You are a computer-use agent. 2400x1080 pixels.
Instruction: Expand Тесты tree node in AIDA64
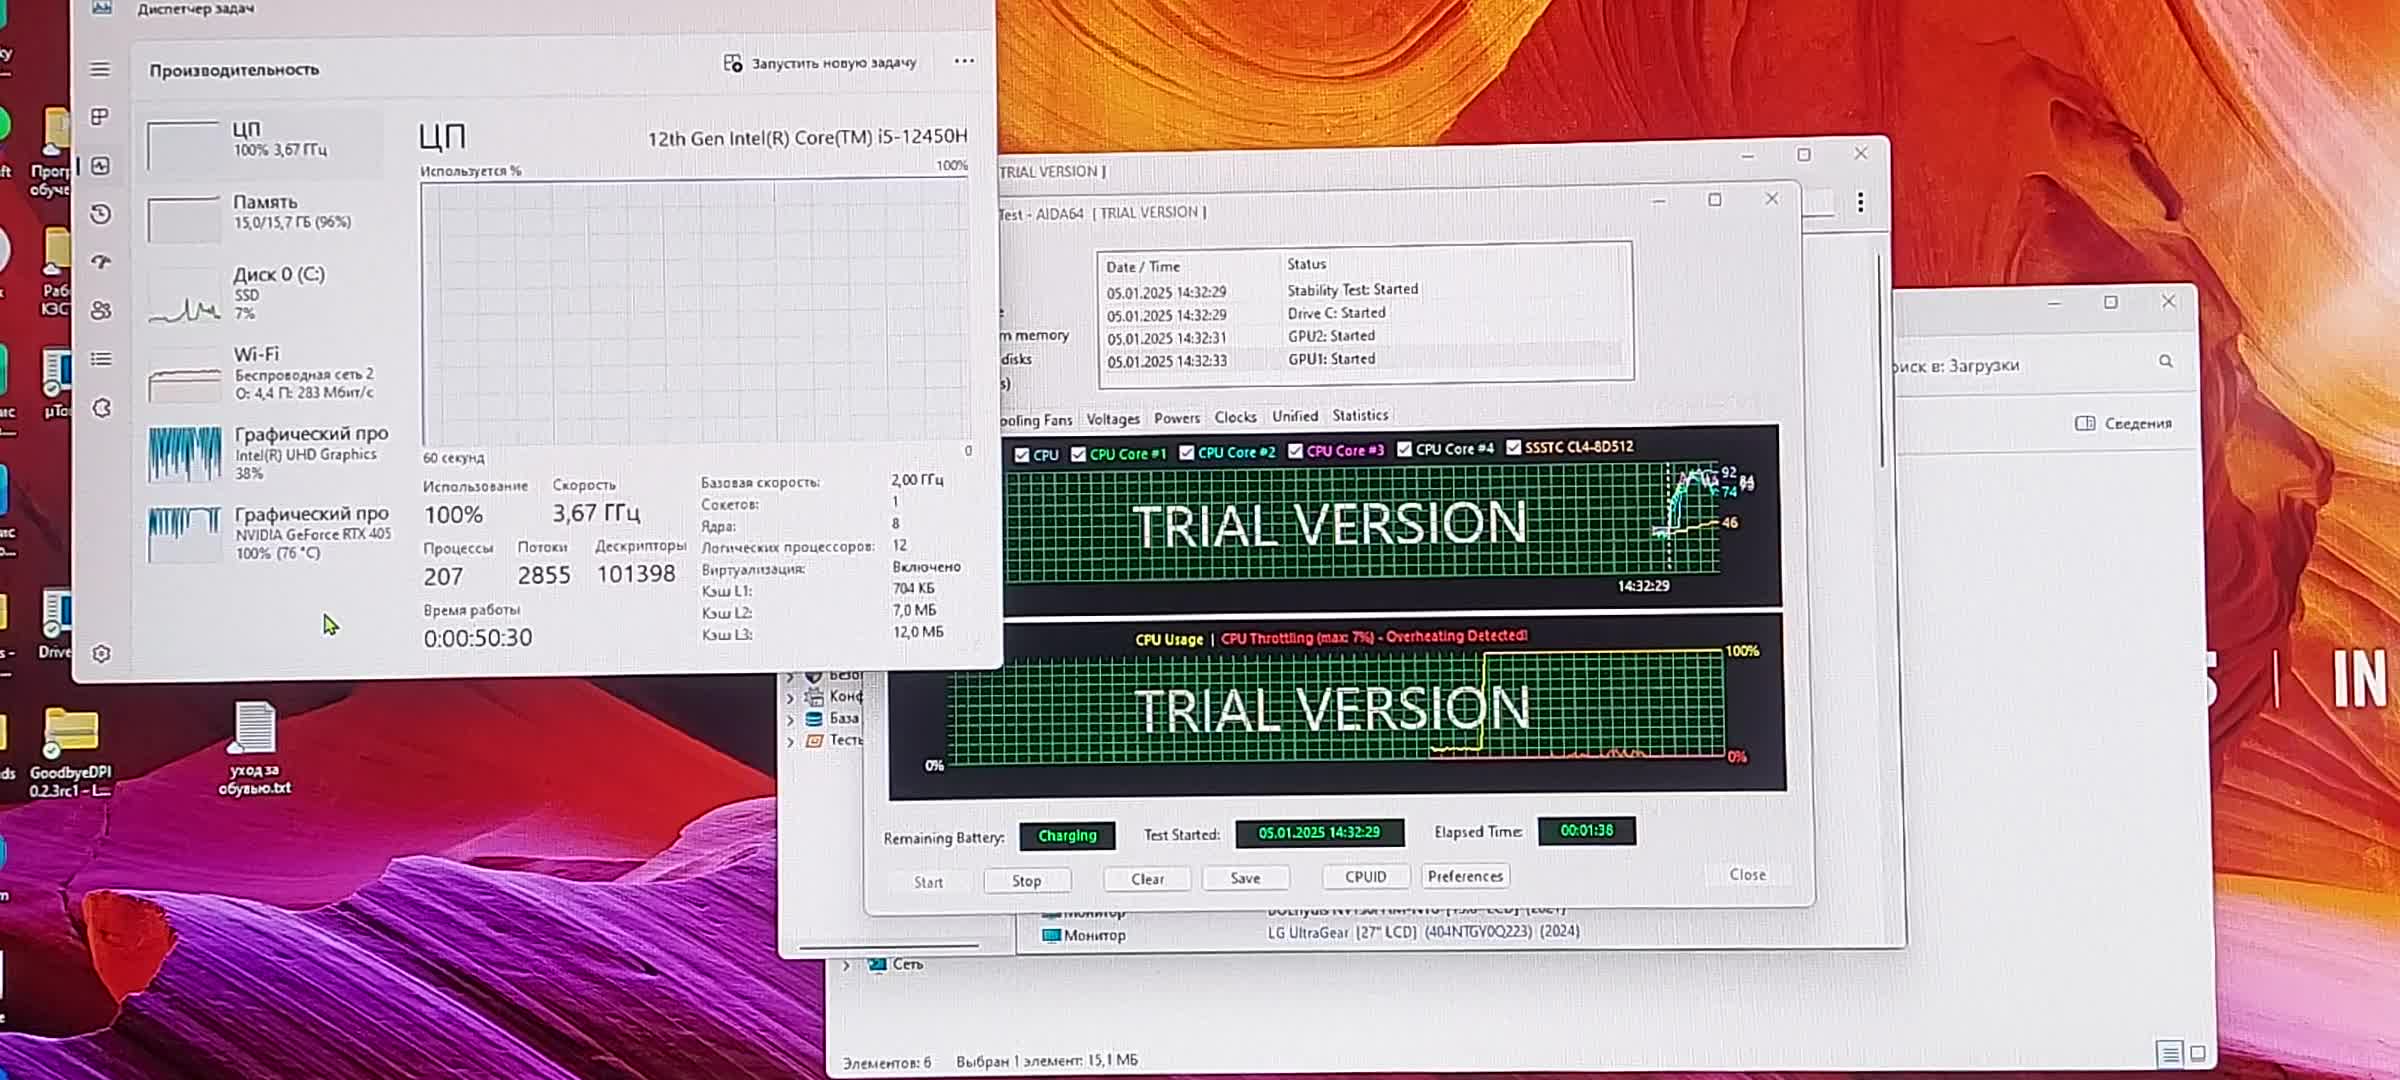coord(790,741)
